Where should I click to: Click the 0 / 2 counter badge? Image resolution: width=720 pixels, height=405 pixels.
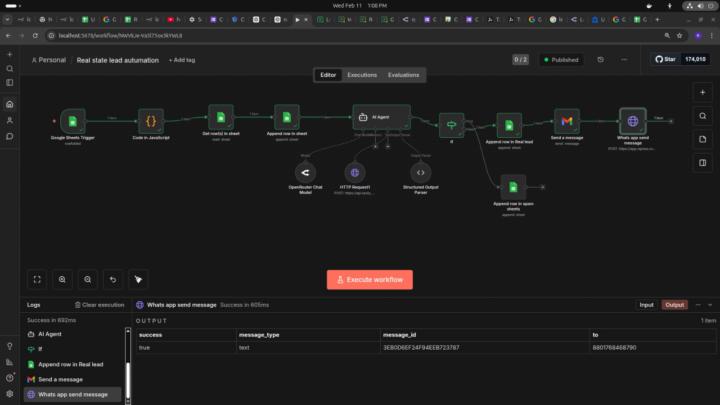(520, 60)
